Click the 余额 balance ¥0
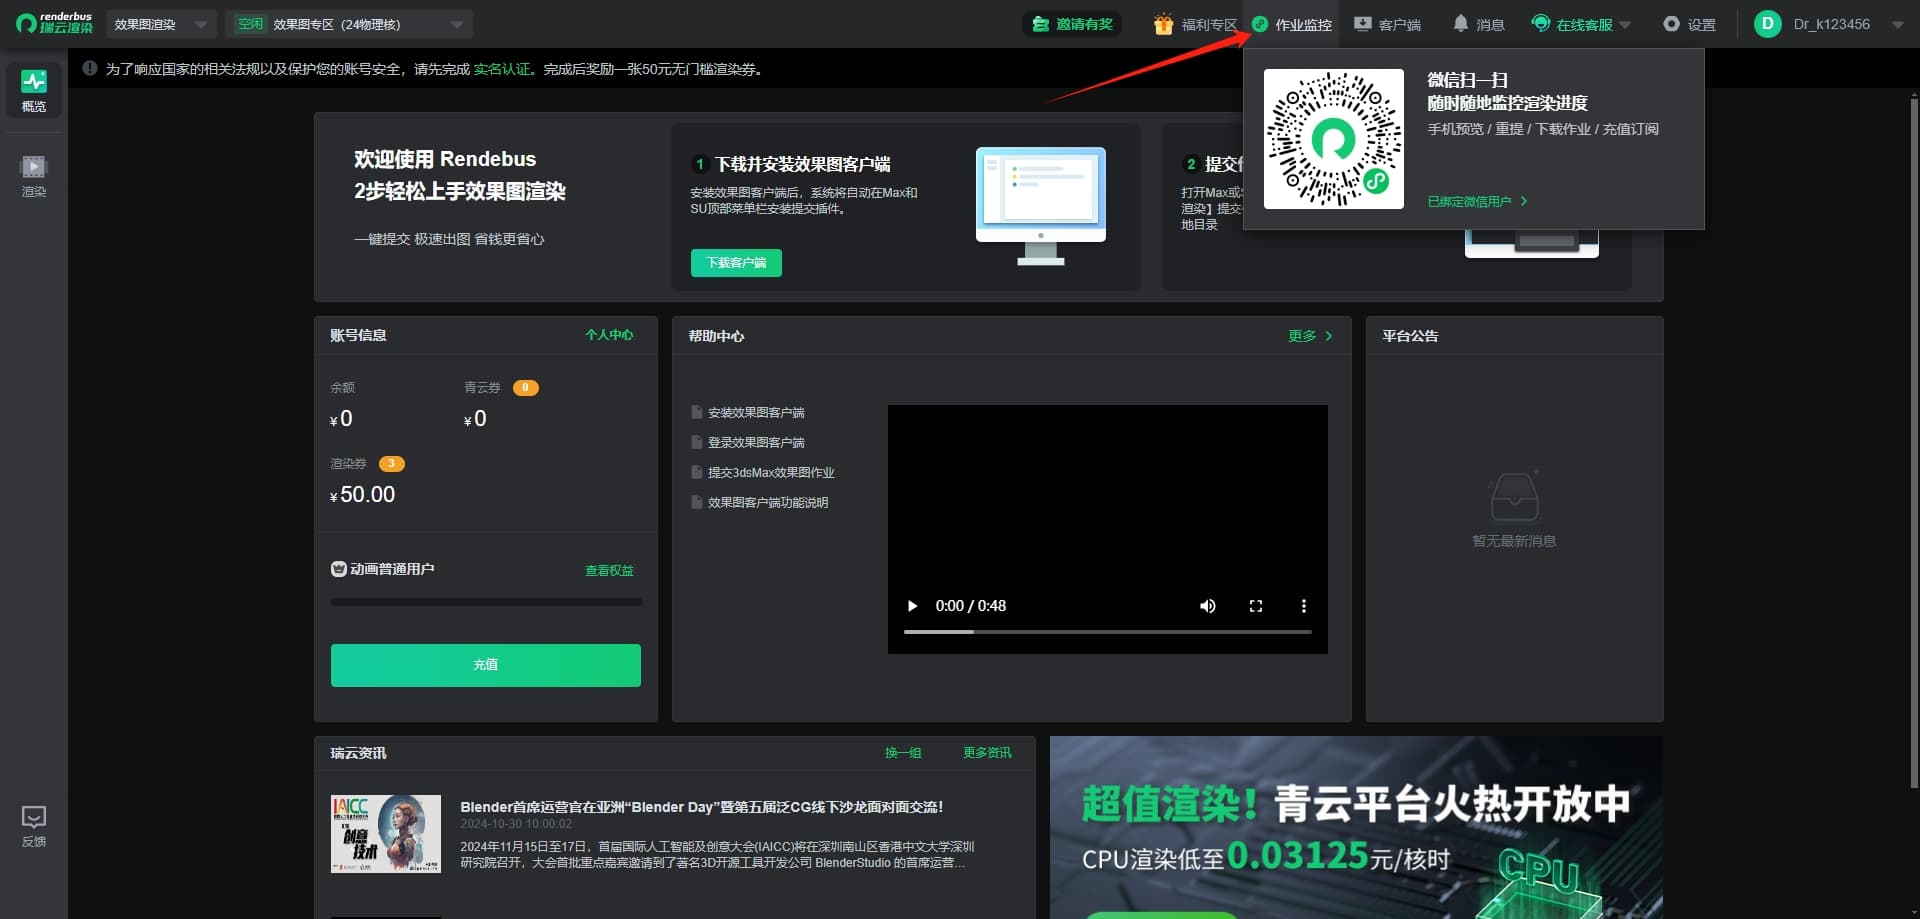The image size is (1920, 919). pos(341,418)
